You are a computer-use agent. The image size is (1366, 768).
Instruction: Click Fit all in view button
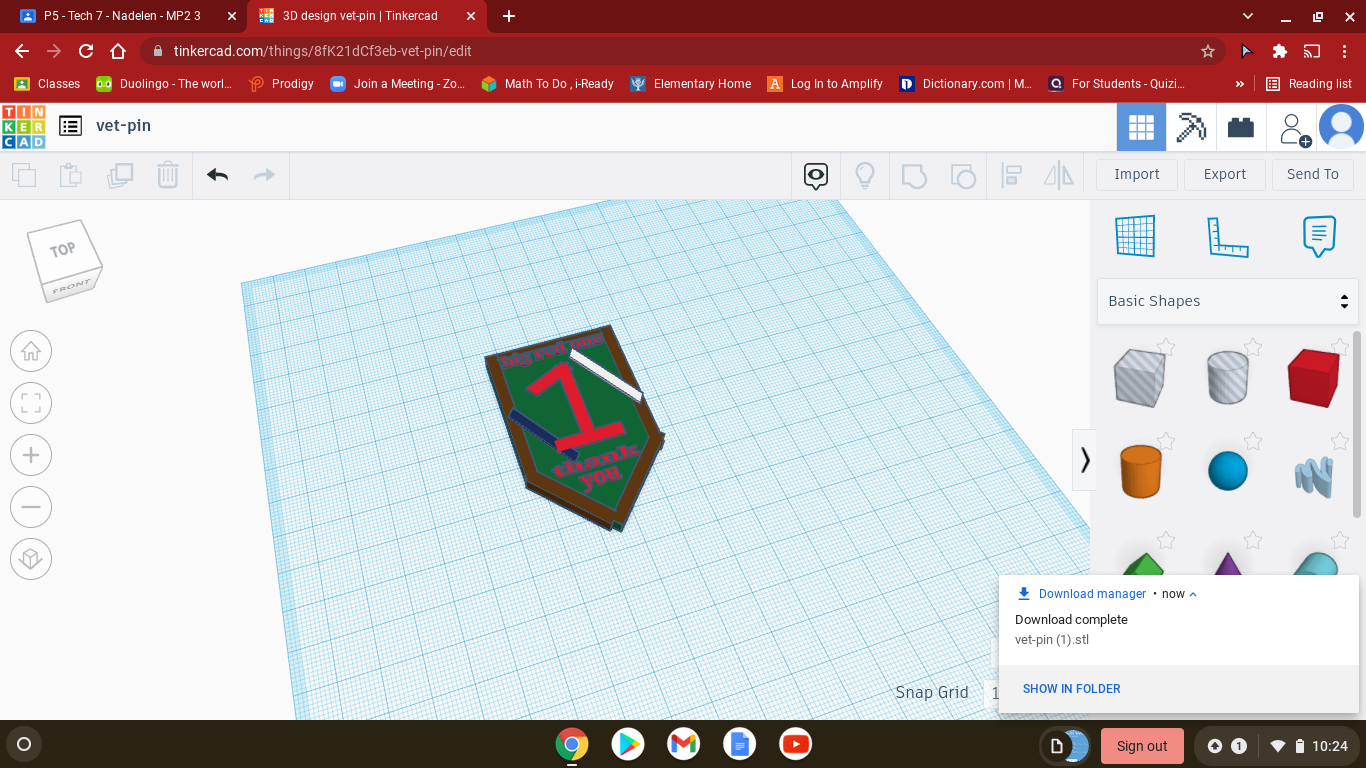(x=31, y=404)
